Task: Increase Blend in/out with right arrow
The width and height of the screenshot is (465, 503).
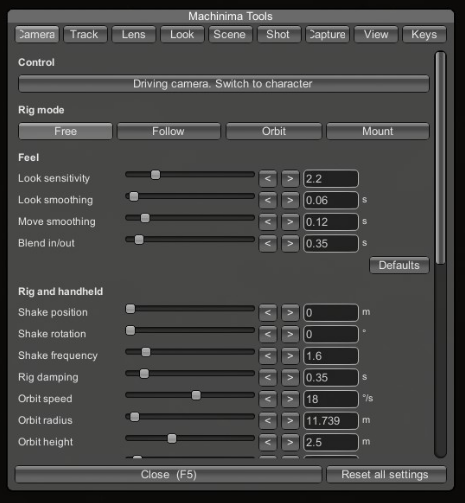Action: point(290,244)
